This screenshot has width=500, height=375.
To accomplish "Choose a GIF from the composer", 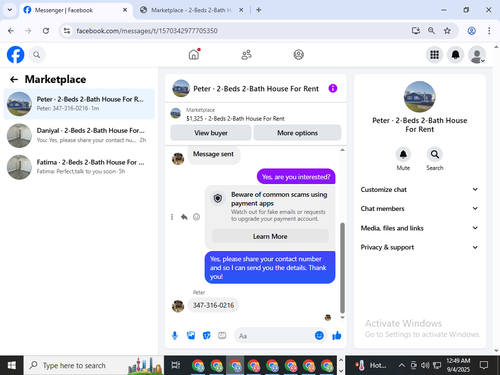I will pyautogui.click(x=222, y=336).
